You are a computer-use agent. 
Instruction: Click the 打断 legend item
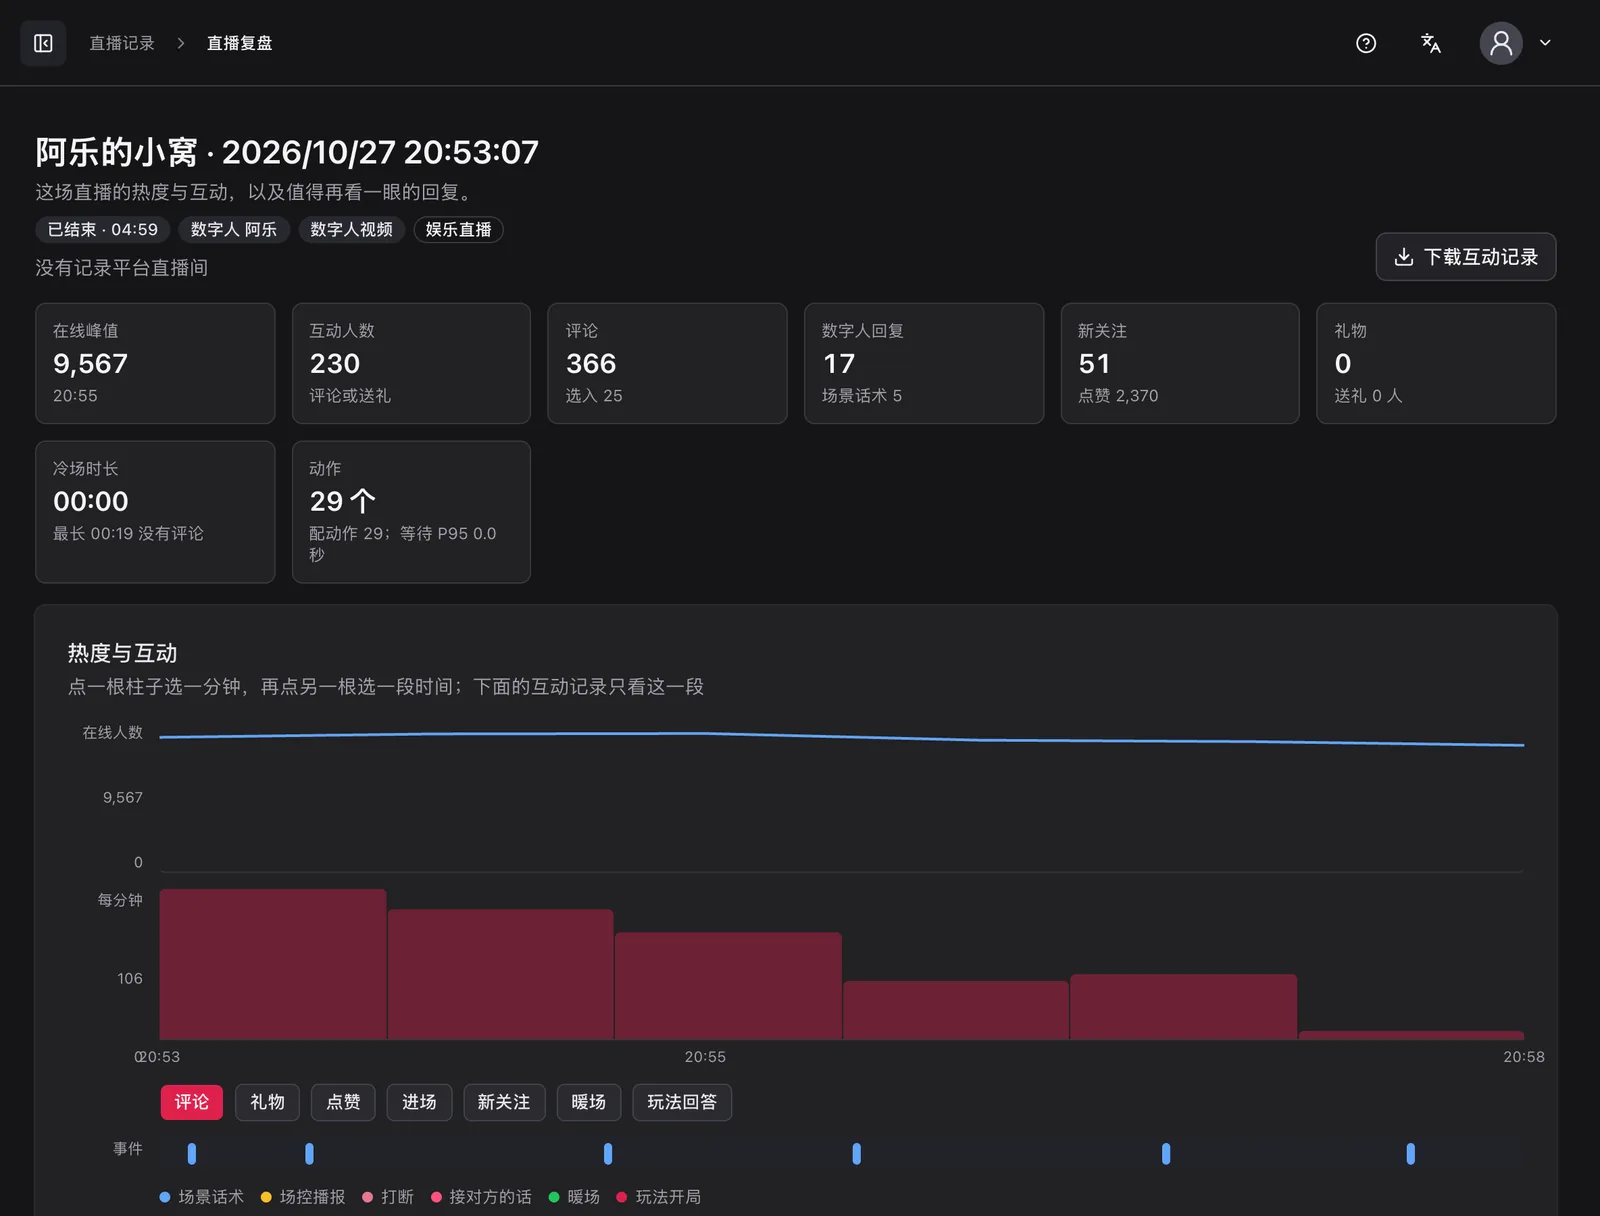(x=388, y=1197)
